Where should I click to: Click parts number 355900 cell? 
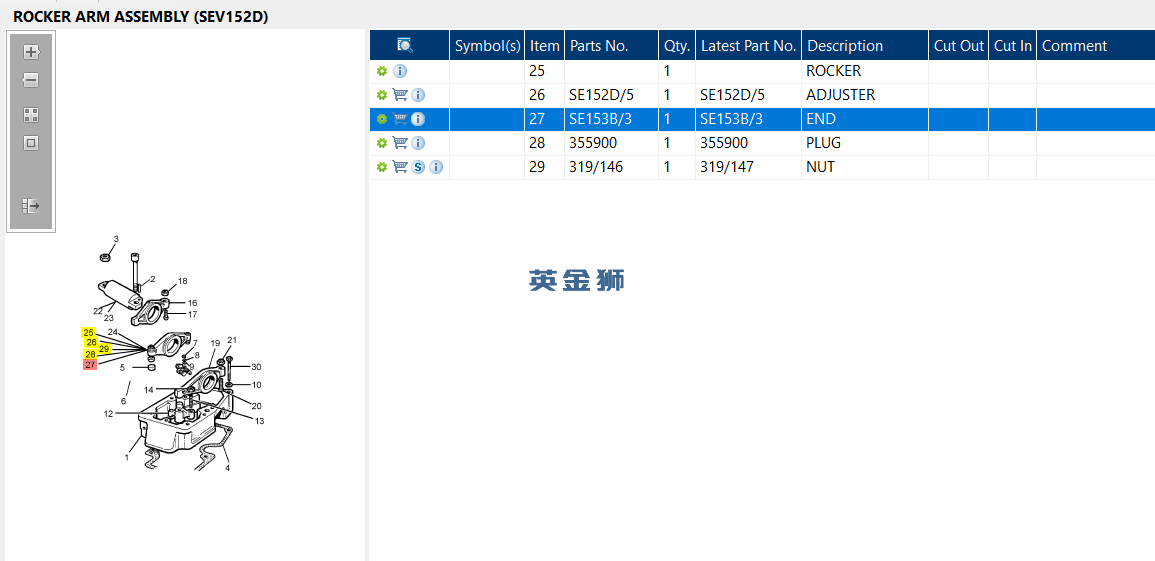(611, 143)
